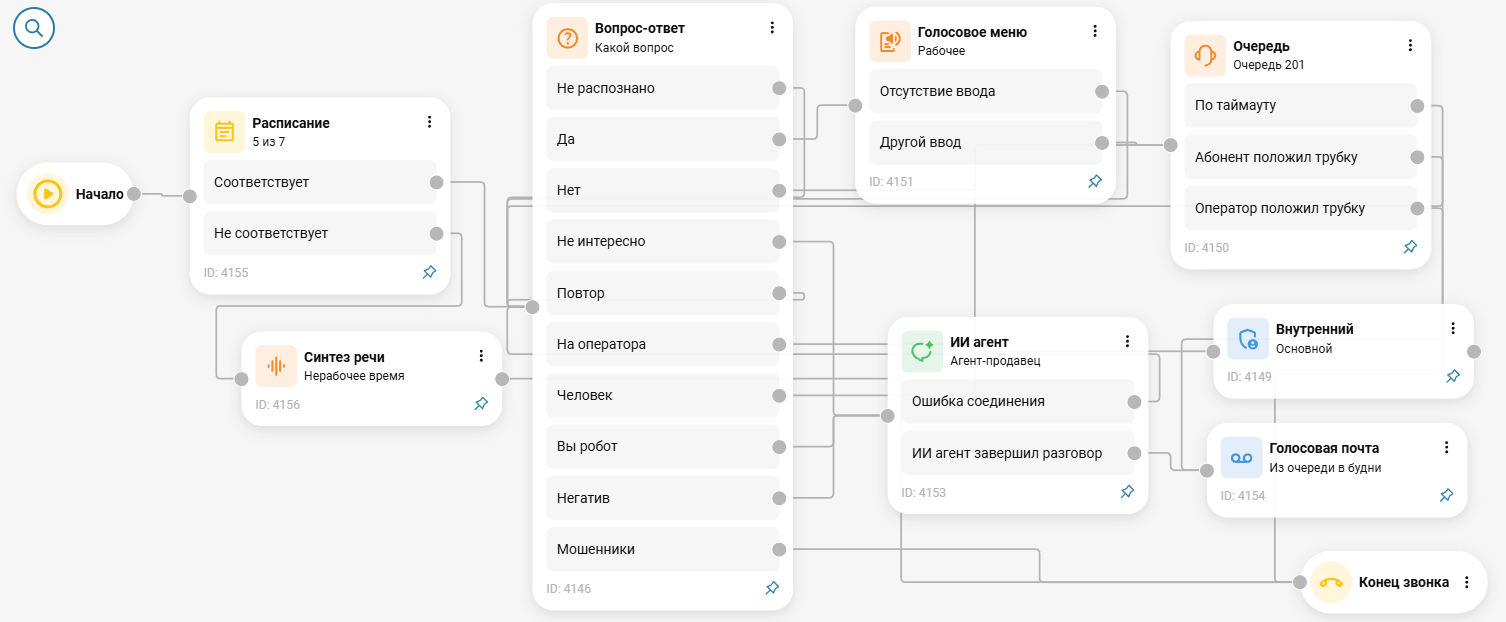
Task: Click the question mark icon on Вопрос-ответ
Action: [567, 38]
